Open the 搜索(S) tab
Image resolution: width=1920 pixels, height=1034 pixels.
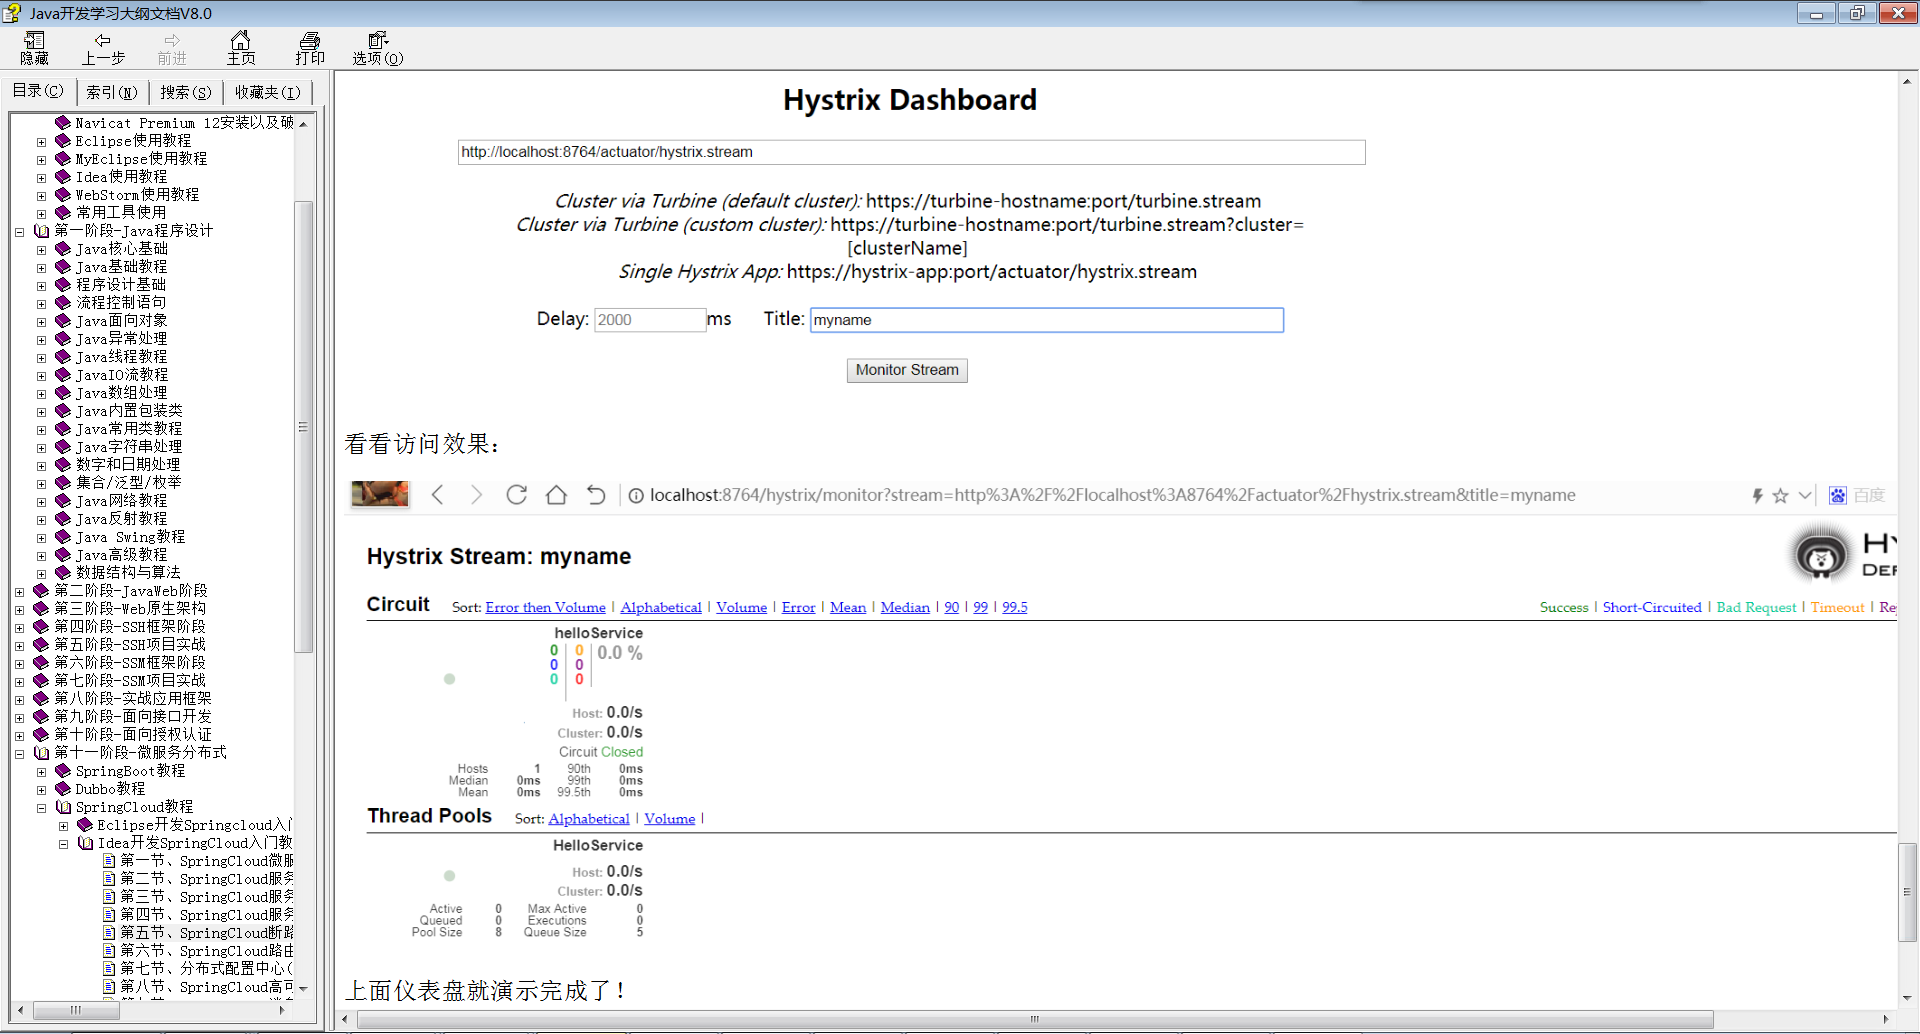184,92
